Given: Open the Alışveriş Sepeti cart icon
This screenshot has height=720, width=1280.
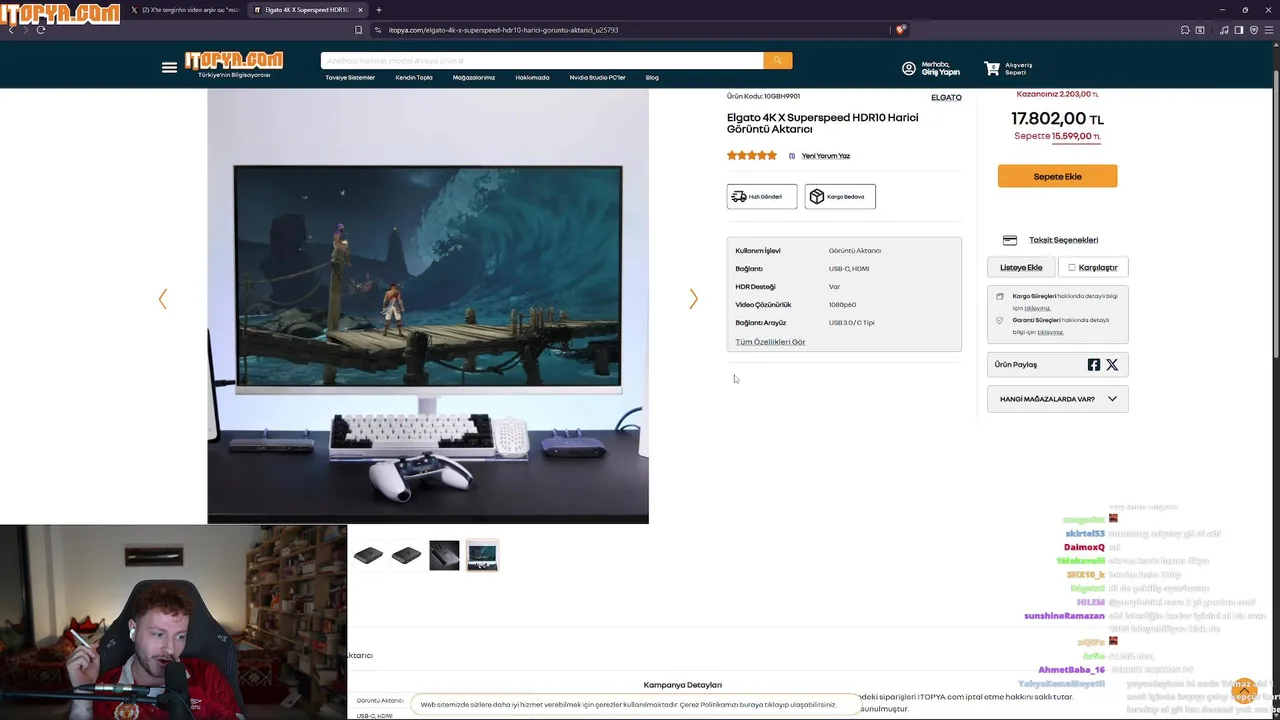Looking at the screenshot, I should pyautogui.click(x=992, y=68).
